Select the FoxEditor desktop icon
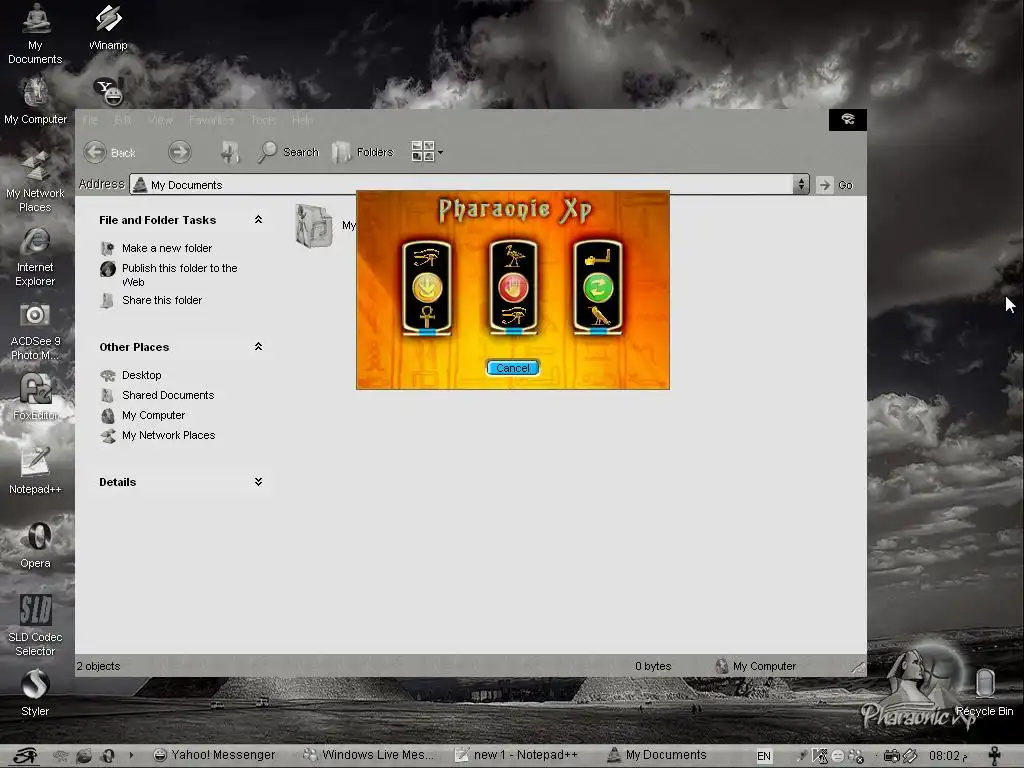 35,397
